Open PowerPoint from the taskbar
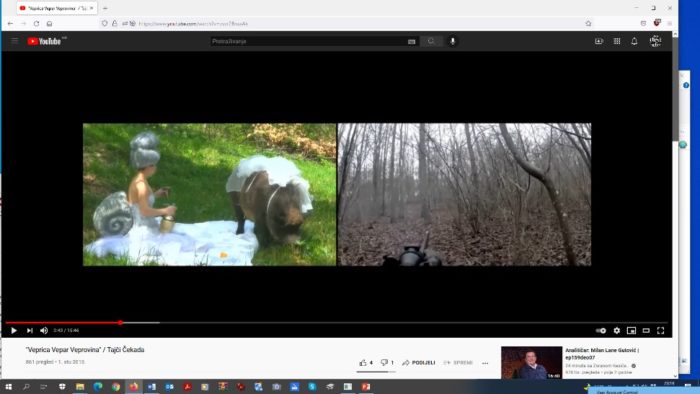The width and height of the screenshot is (700, 394). [x=366, y=386]
